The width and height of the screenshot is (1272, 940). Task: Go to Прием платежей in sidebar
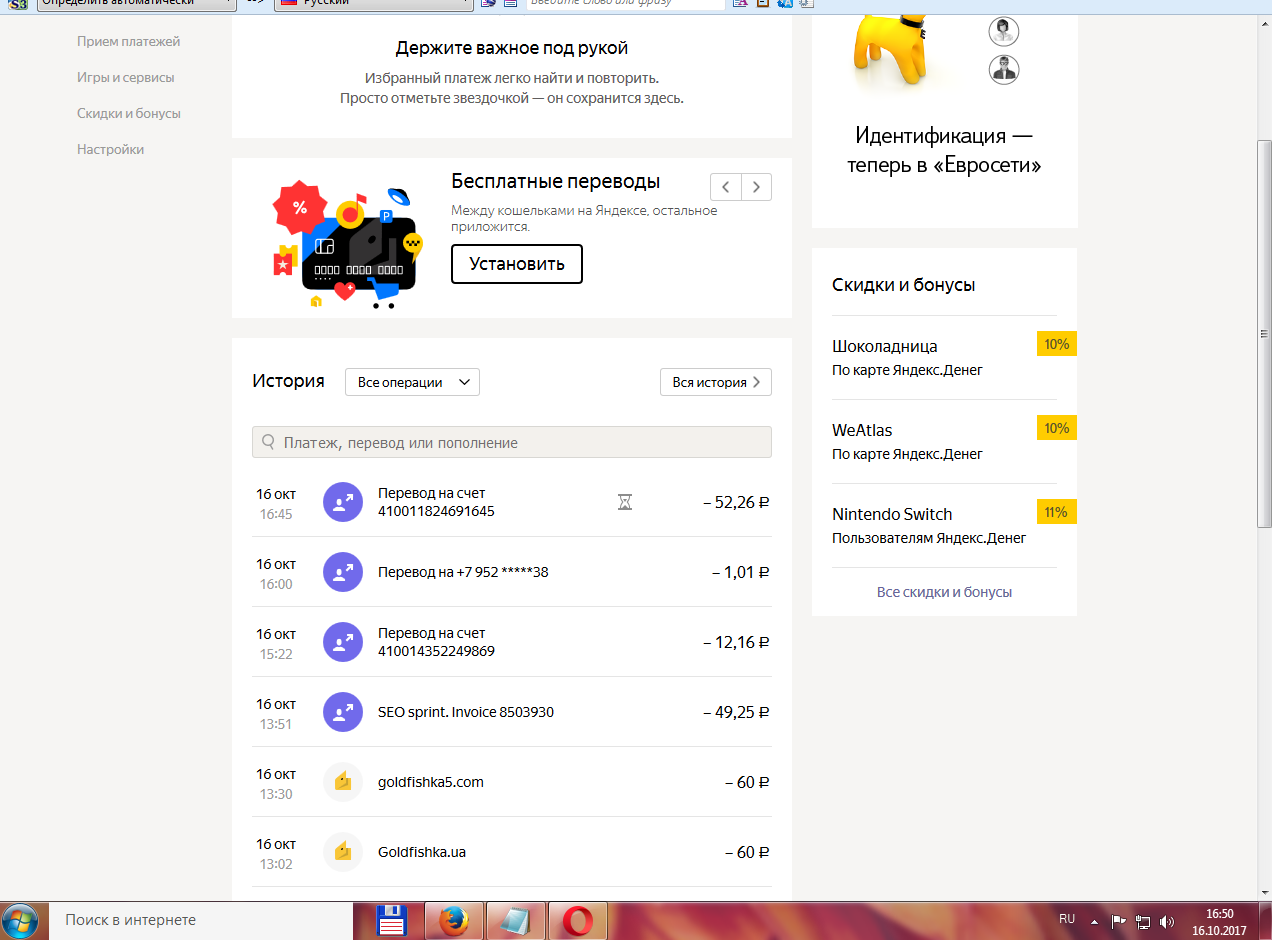pyautogui.click(x=129, y=41)
